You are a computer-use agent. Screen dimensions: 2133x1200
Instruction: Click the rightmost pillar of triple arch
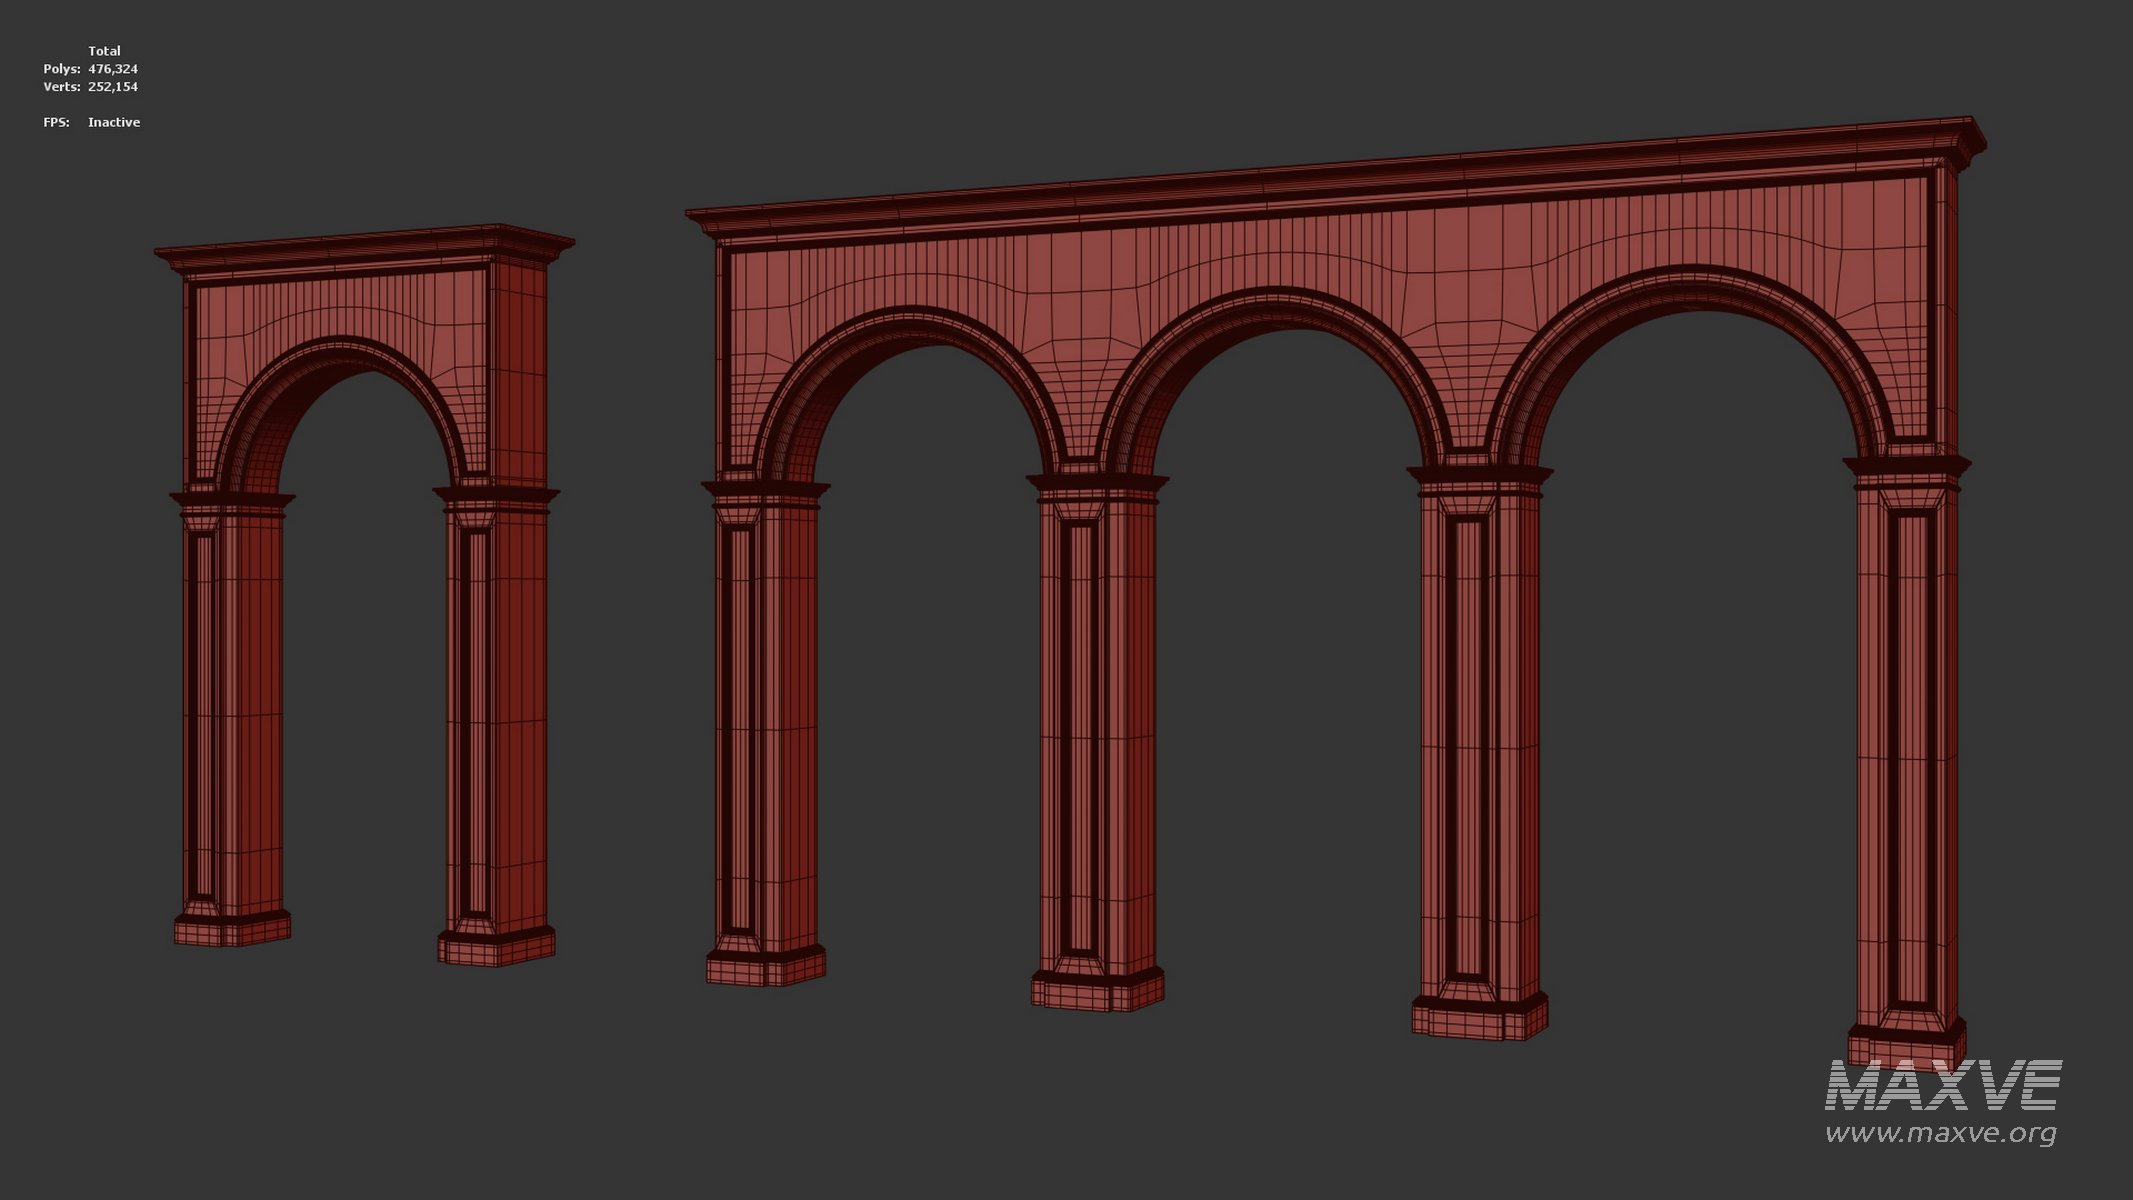coord(1905,760)
